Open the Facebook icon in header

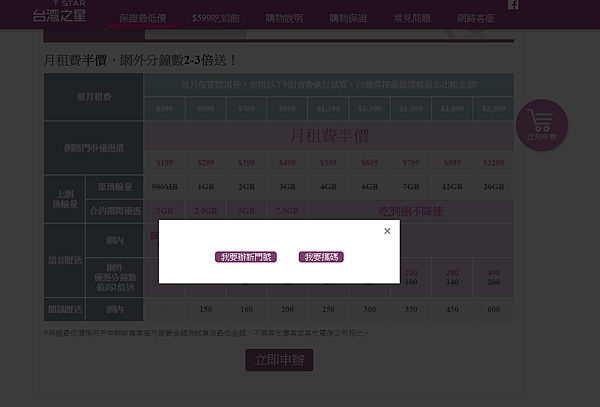[513, 4]
